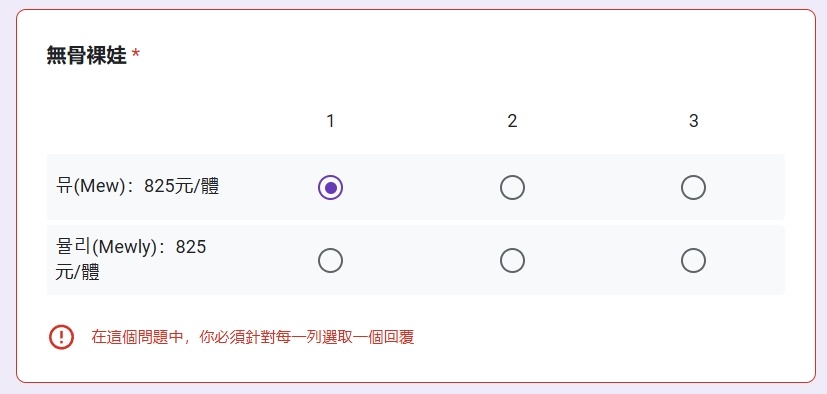Image resolution: width=827 pixels, height=394 pixels.
Task: Choose quantity 2 for 뮬리(Mewly)
Action: 512,261
